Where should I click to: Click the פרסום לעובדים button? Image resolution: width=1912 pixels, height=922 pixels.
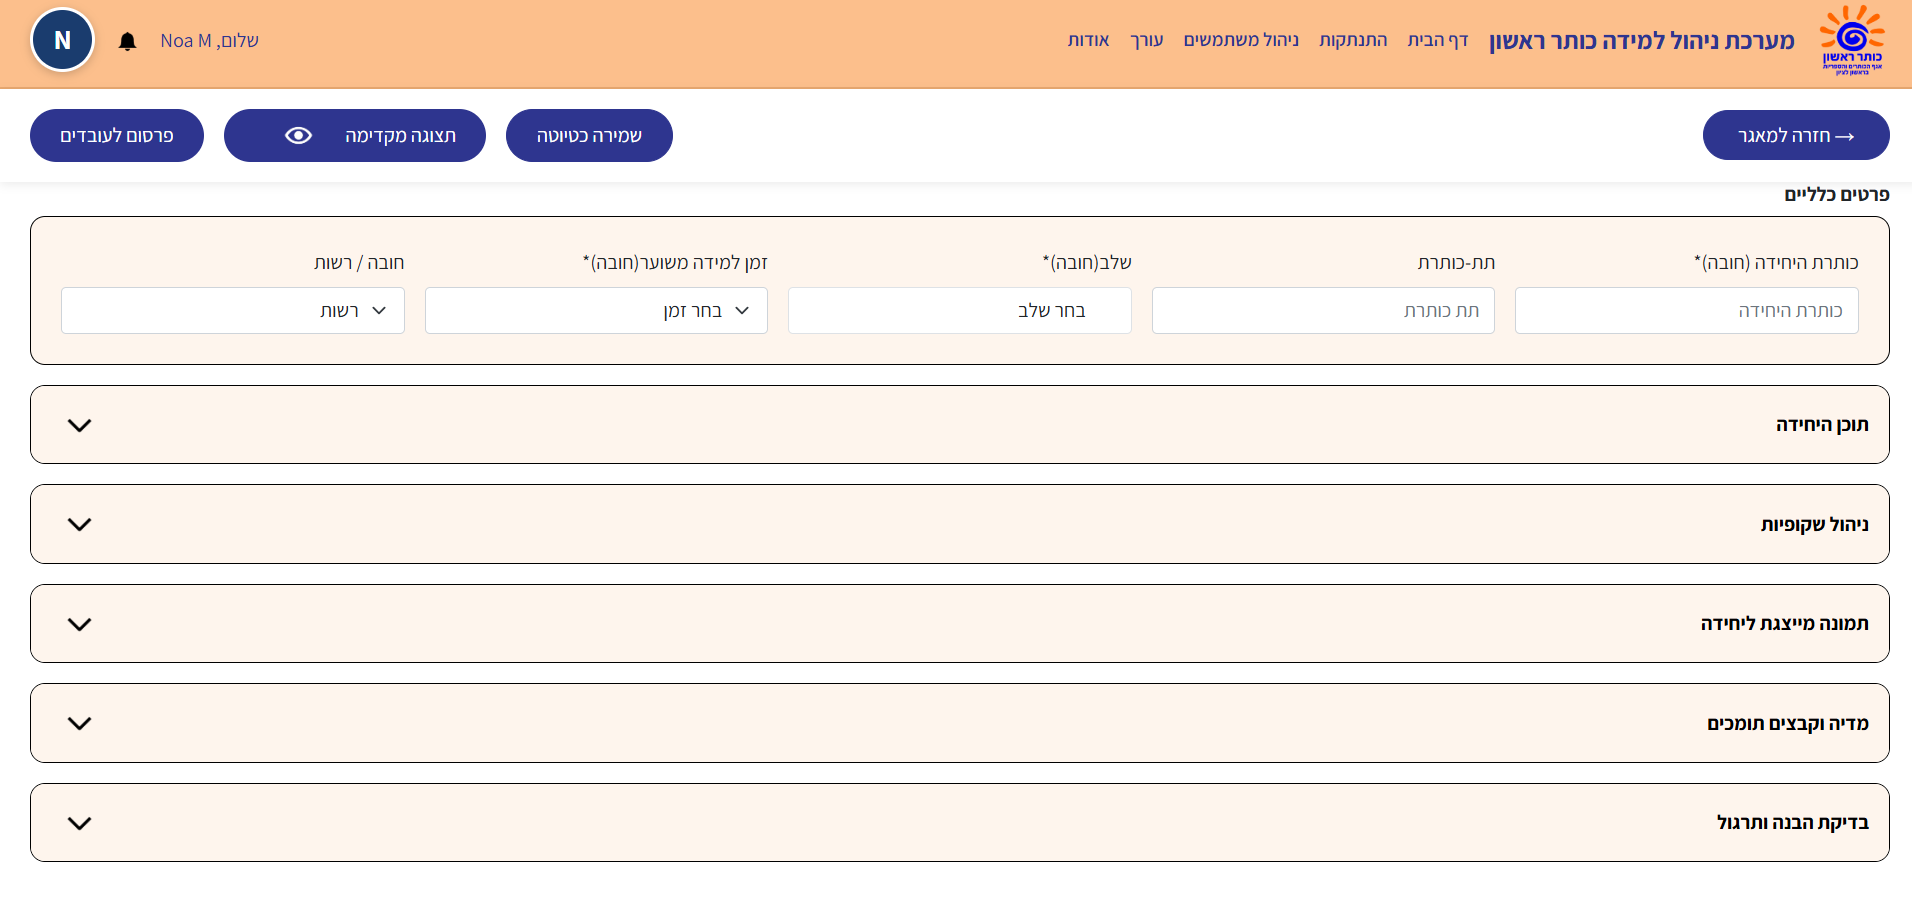117,136
